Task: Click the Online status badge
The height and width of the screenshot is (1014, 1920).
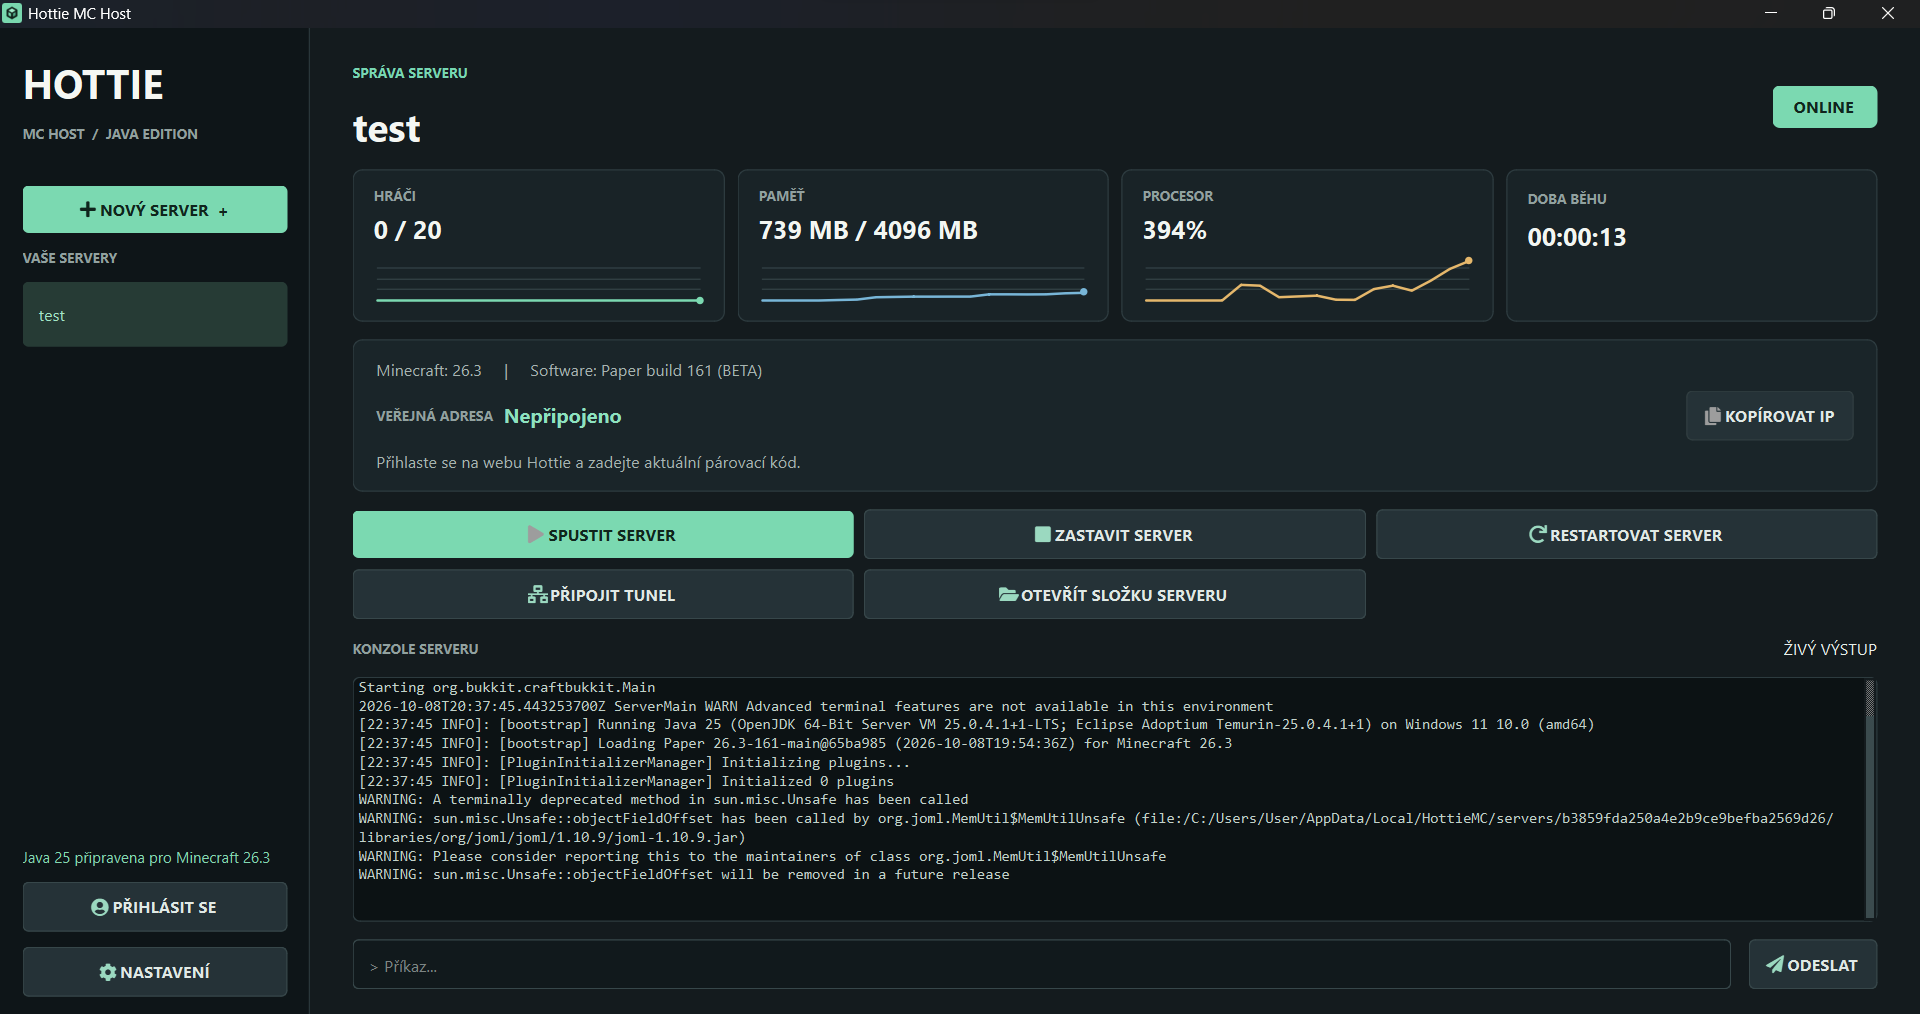Action: pos(1824,107)
